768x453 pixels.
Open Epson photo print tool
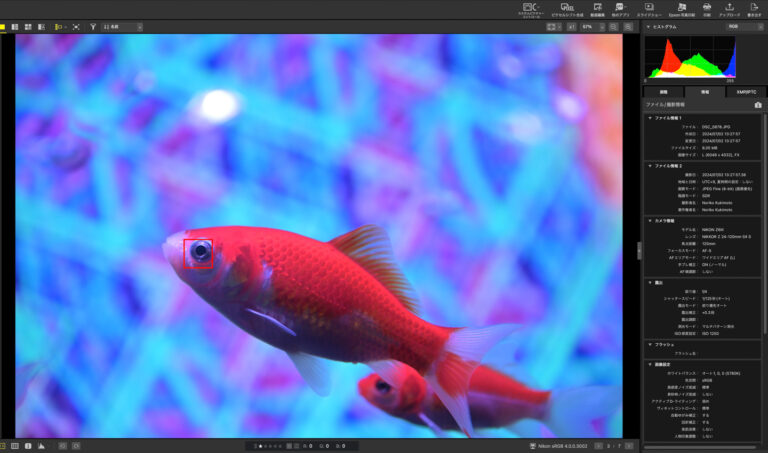tap(680, 9)
